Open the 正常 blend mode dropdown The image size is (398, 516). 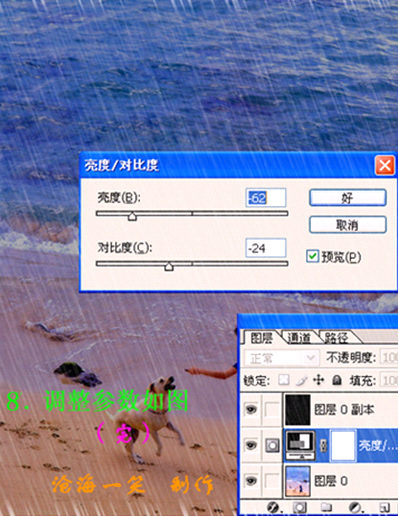(x=281, y=358)
